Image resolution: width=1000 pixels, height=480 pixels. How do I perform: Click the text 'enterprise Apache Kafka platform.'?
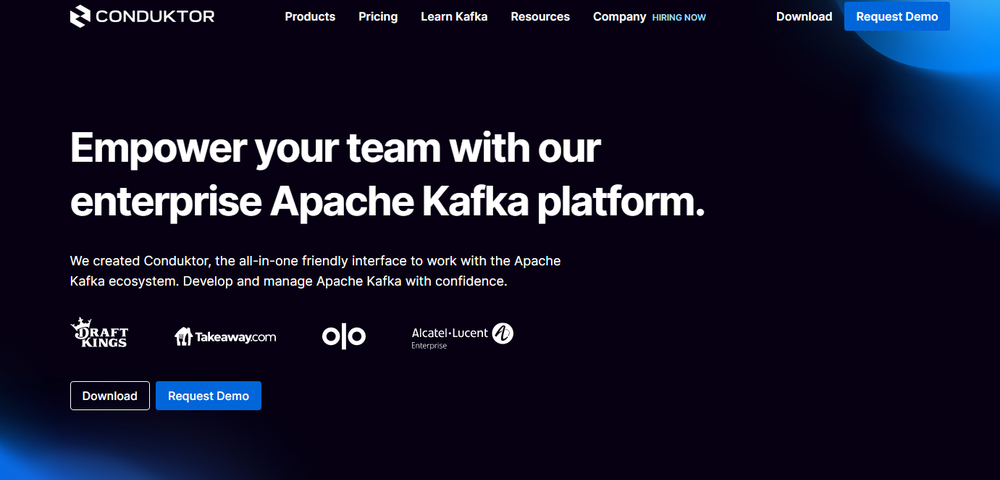[x=387, y=202]
